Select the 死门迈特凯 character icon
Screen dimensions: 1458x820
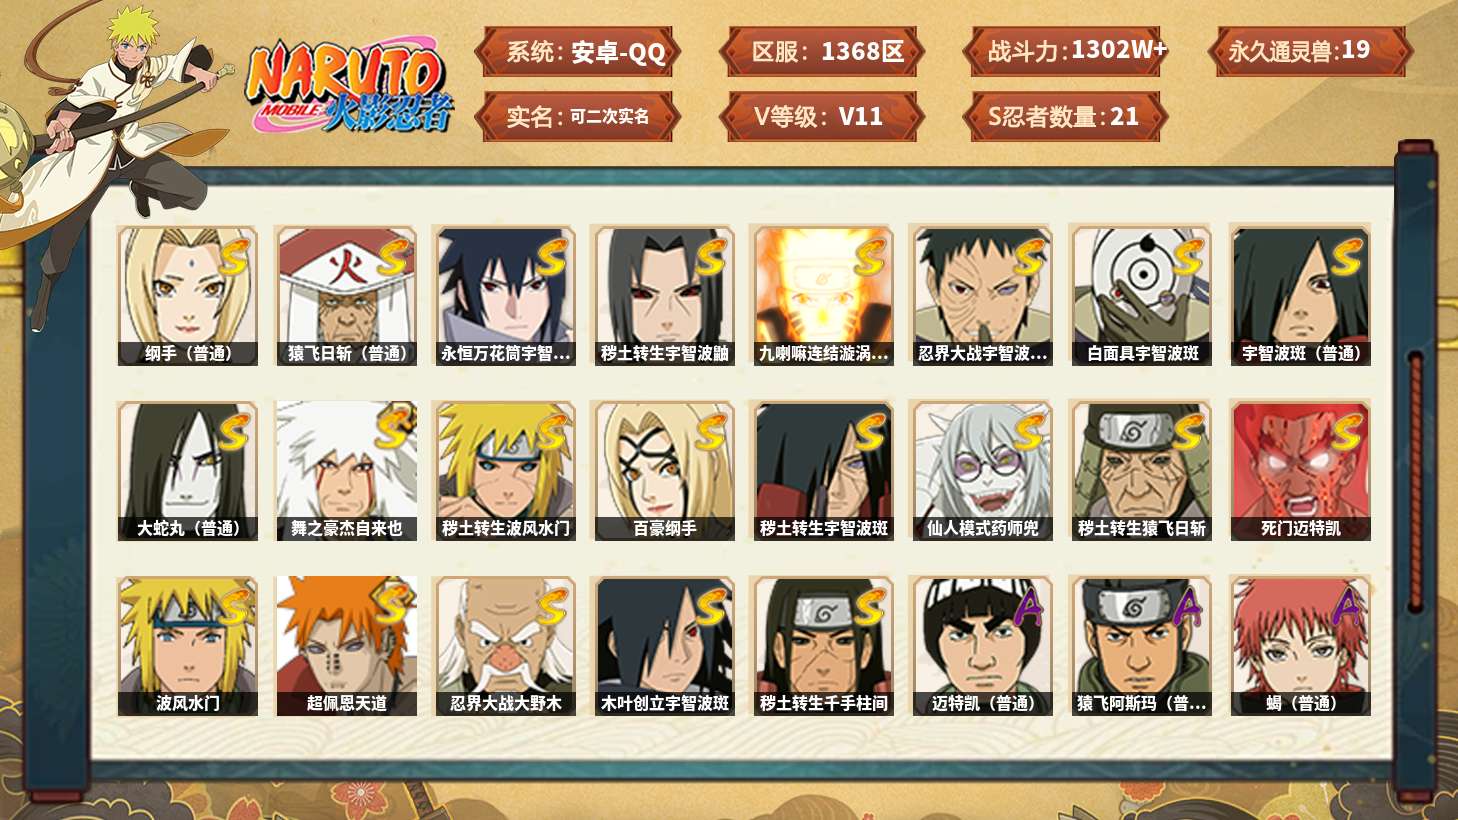1300,471
